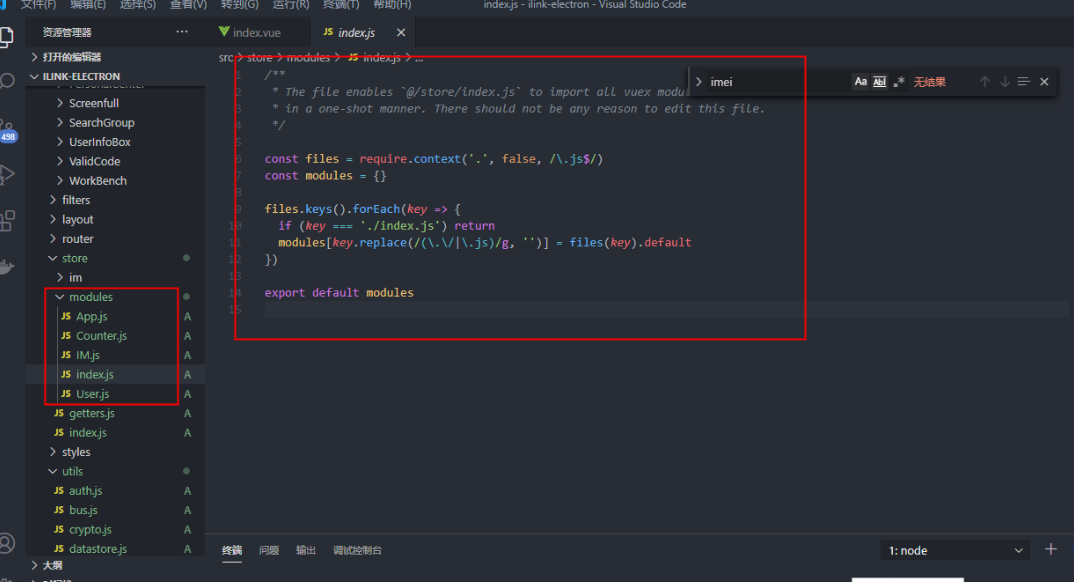Add a new terminal with plus icon
Viewport: 1074px width, 582px height.
tap(1051, 549)
